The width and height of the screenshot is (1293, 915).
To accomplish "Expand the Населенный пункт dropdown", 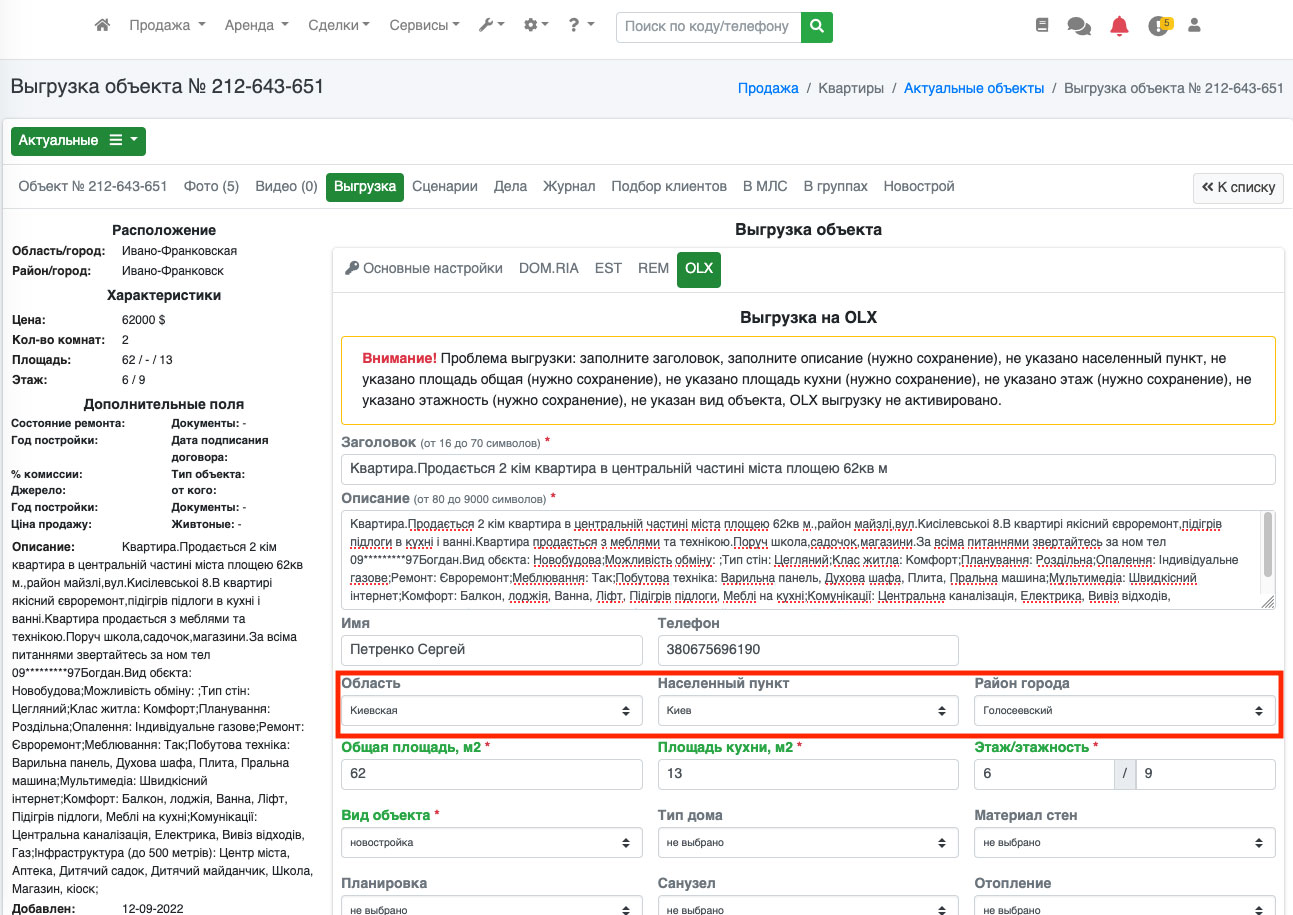I will (x=807, y=711).
